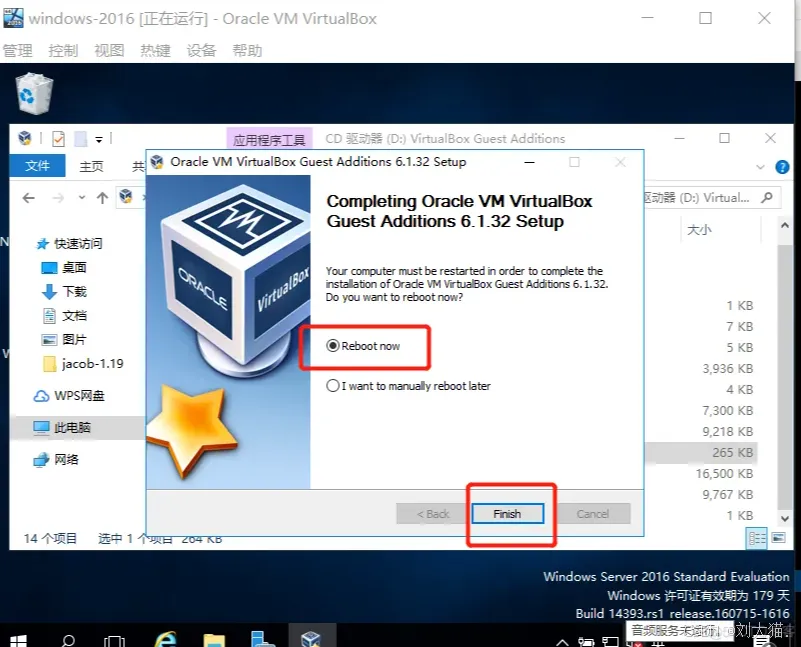Screen dimensions: 801x647
Task: Click the new folder icon in quick access toolbar
Action: (x=81, y=138)
